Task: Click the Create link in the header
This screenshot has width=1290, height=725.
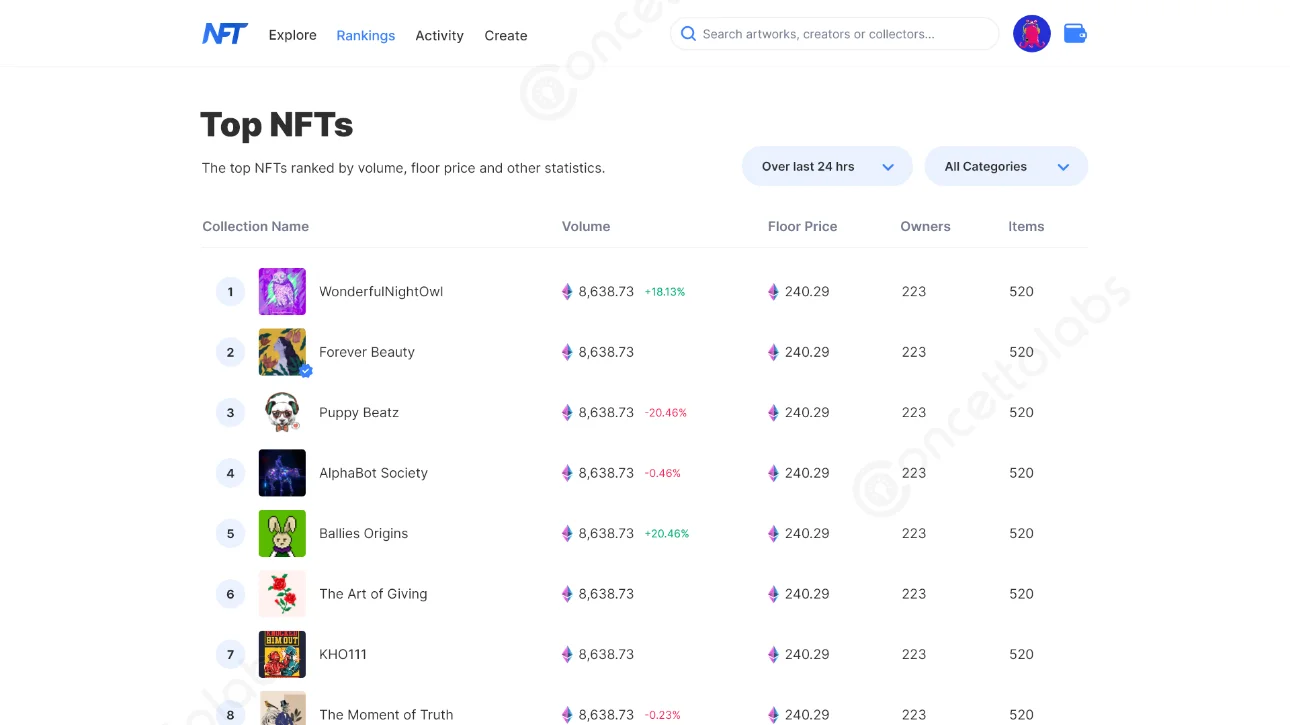Action: tap(506, 35)
